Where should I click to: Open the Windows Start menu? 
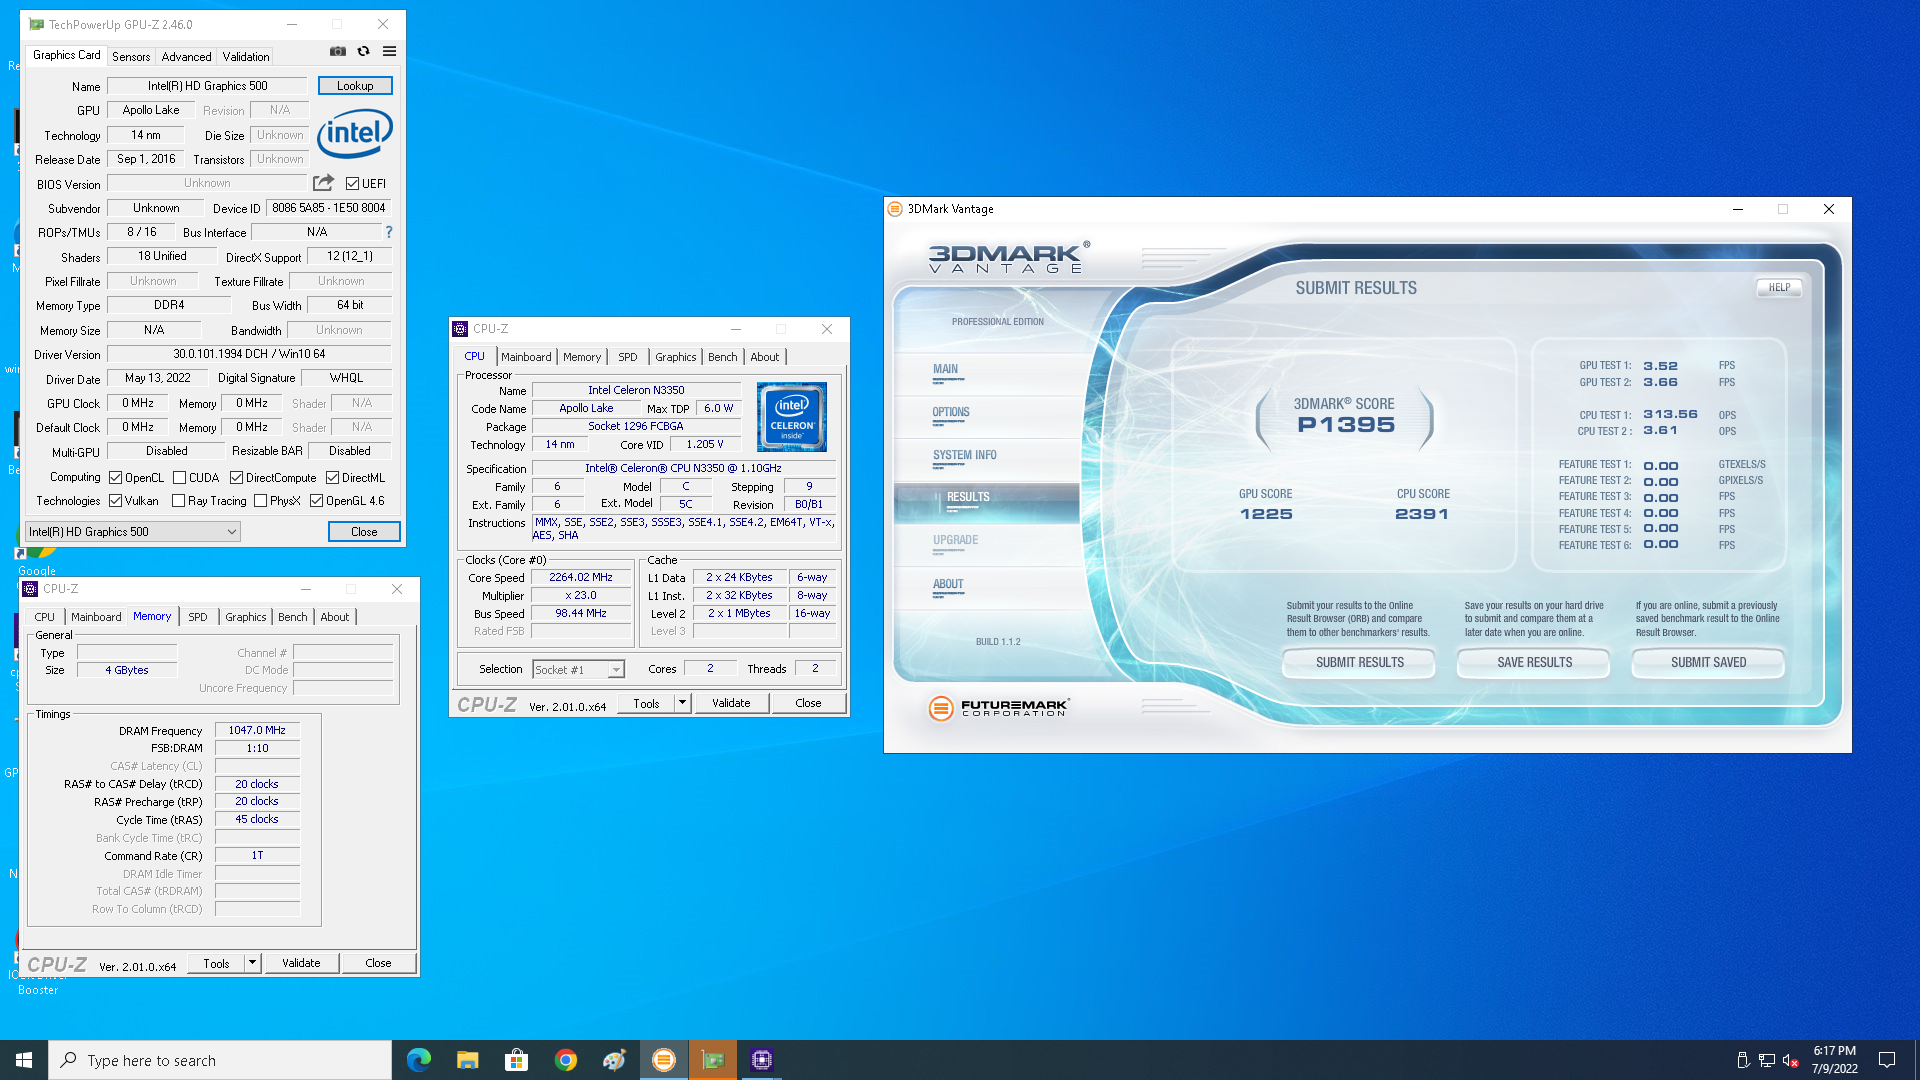[x=24, y=1060]
